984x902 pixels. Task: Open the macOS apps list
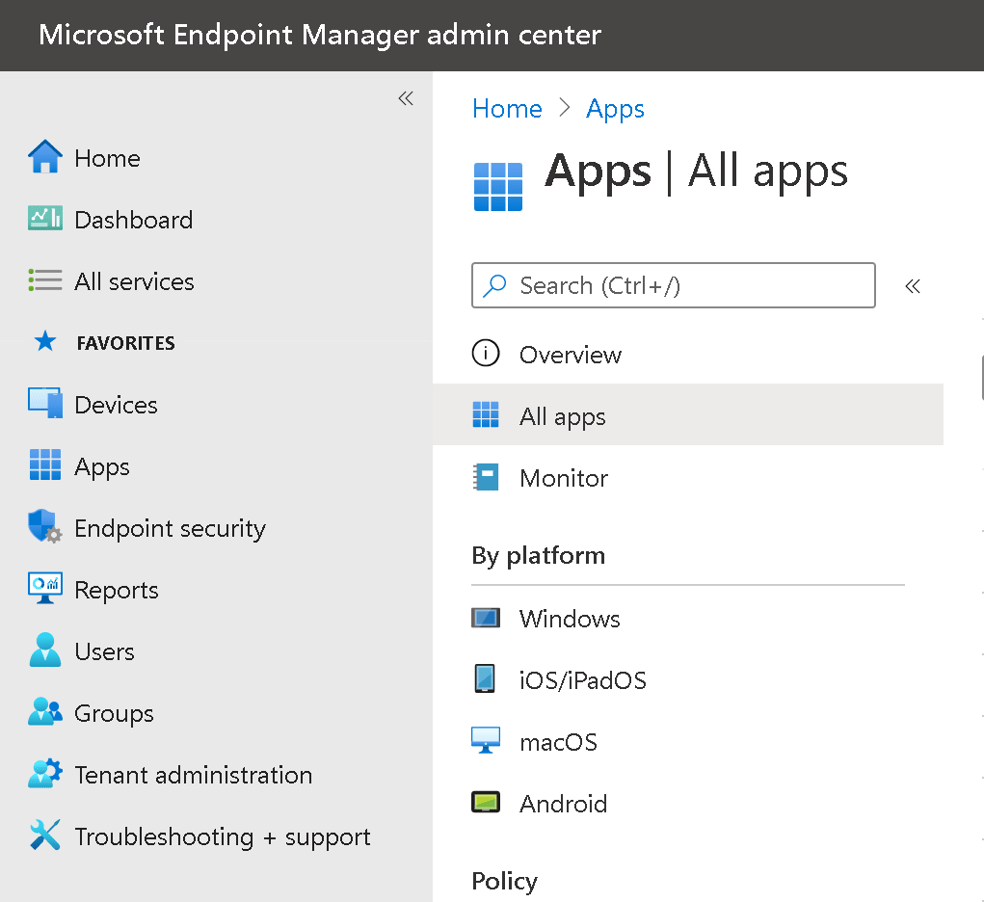[x=558, y=741]
